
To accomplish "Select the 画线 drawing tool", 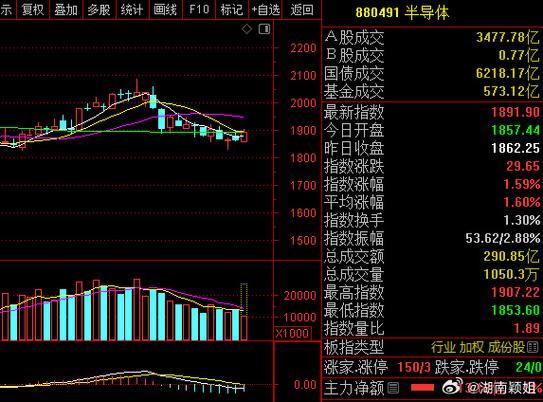I will tap(165, 9).
